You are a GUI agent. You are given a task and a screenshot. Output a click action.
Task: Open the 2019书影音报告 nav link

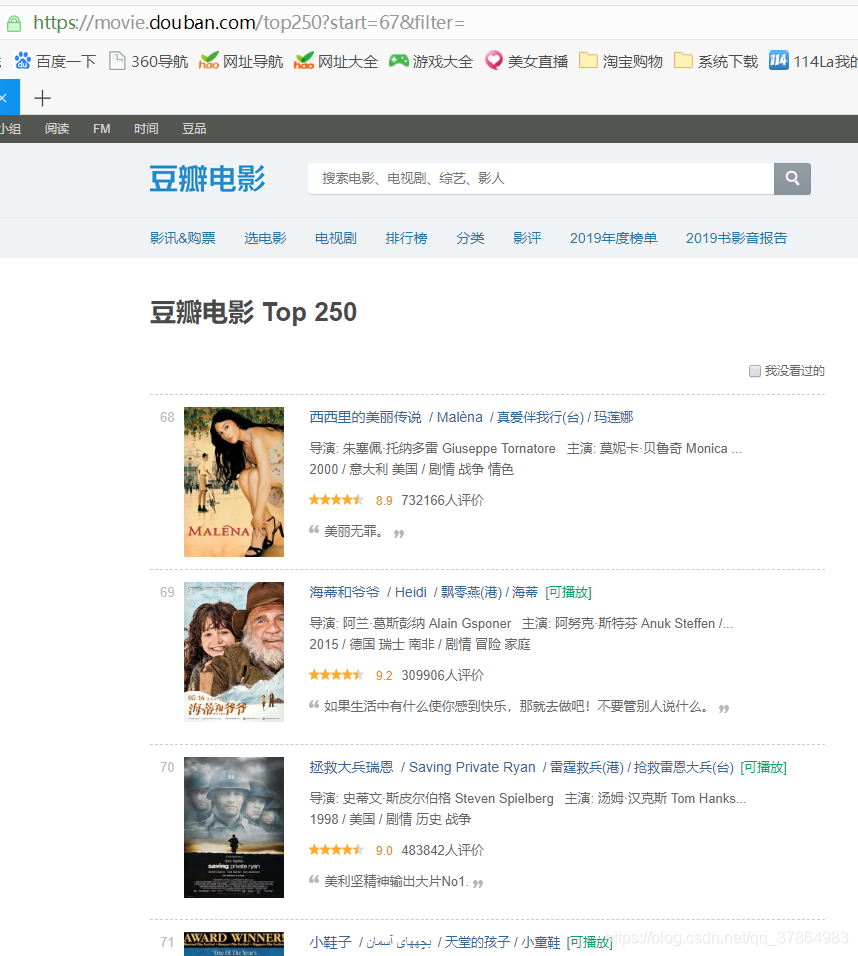point(736,238)
